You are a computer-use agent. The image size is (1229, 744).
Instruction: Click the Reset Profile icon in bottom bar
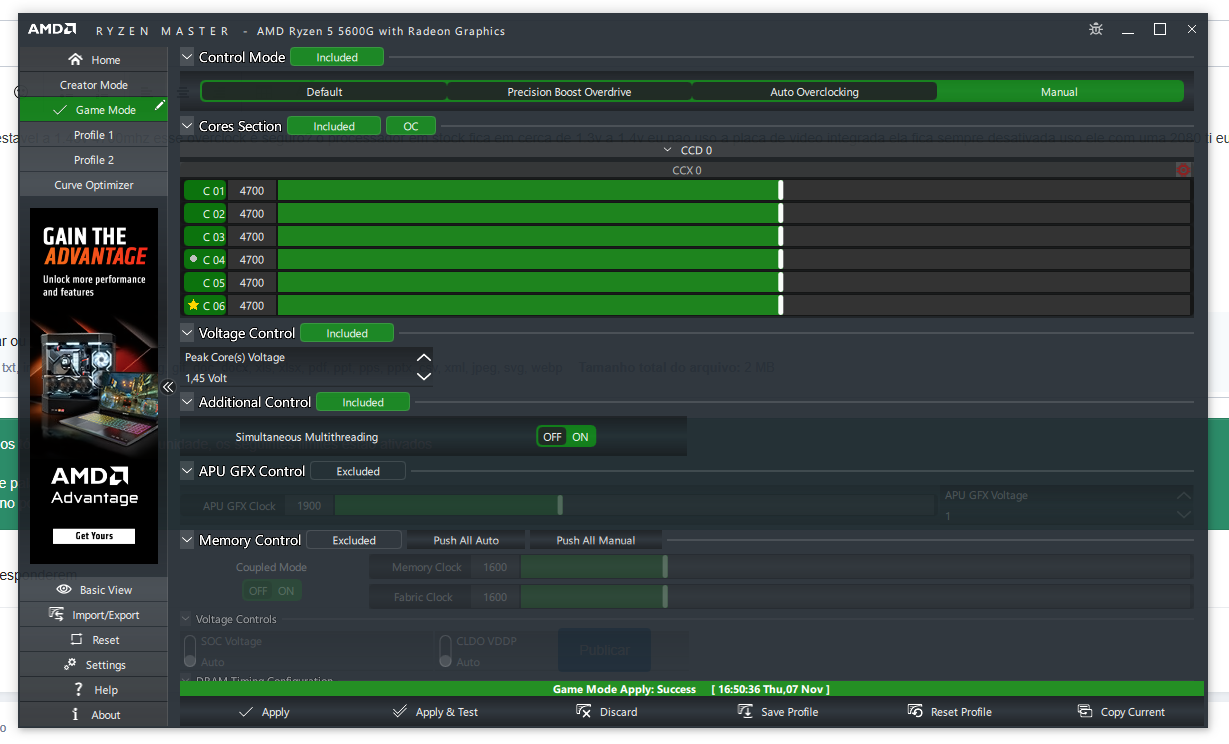(915, 712)
